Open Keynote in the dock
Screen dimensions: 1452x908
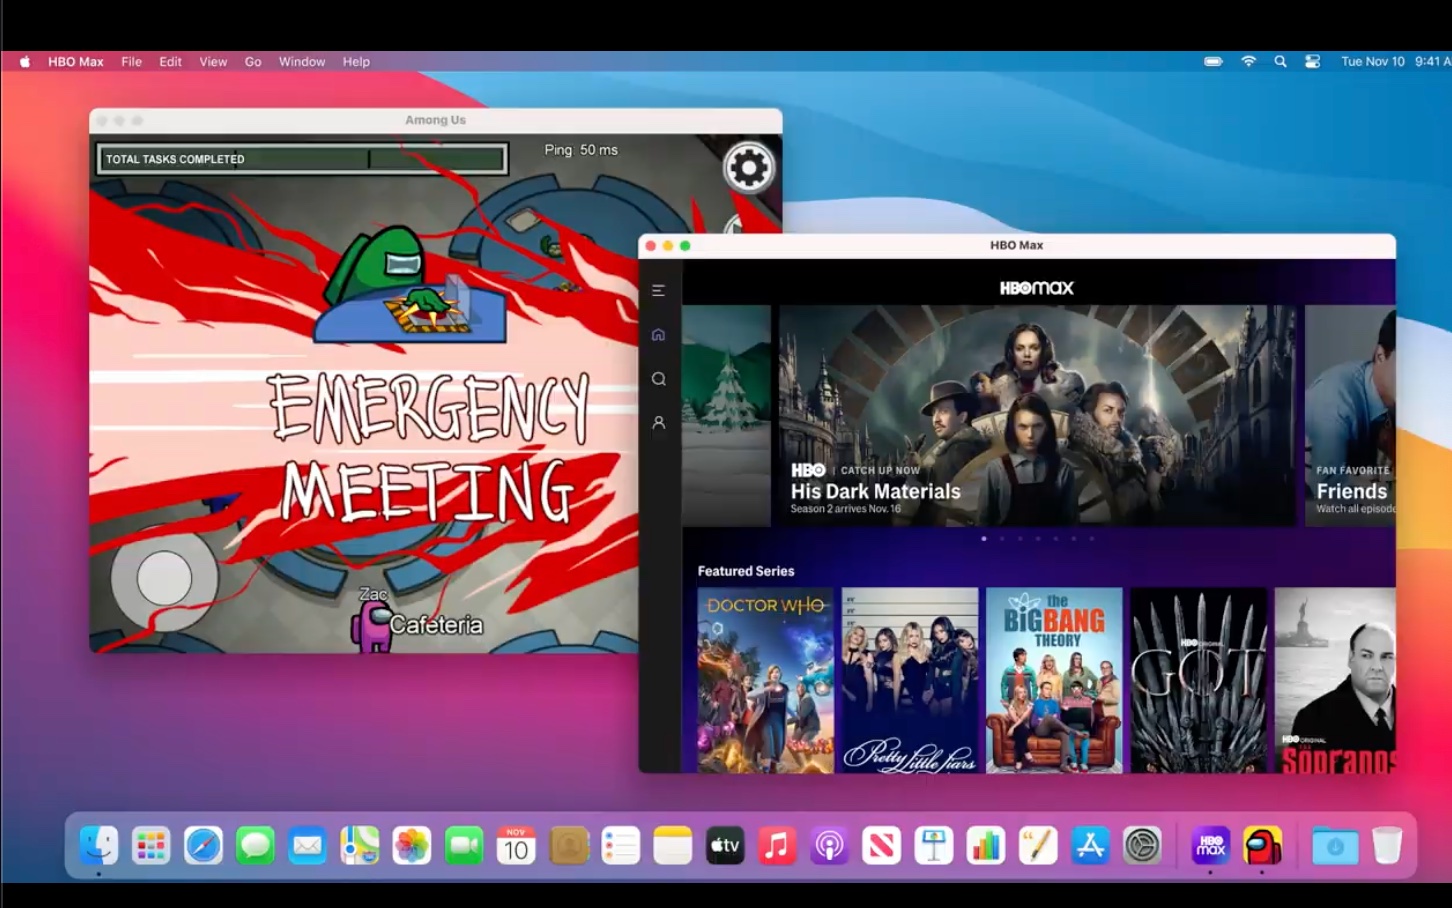[x=934, y=846]
